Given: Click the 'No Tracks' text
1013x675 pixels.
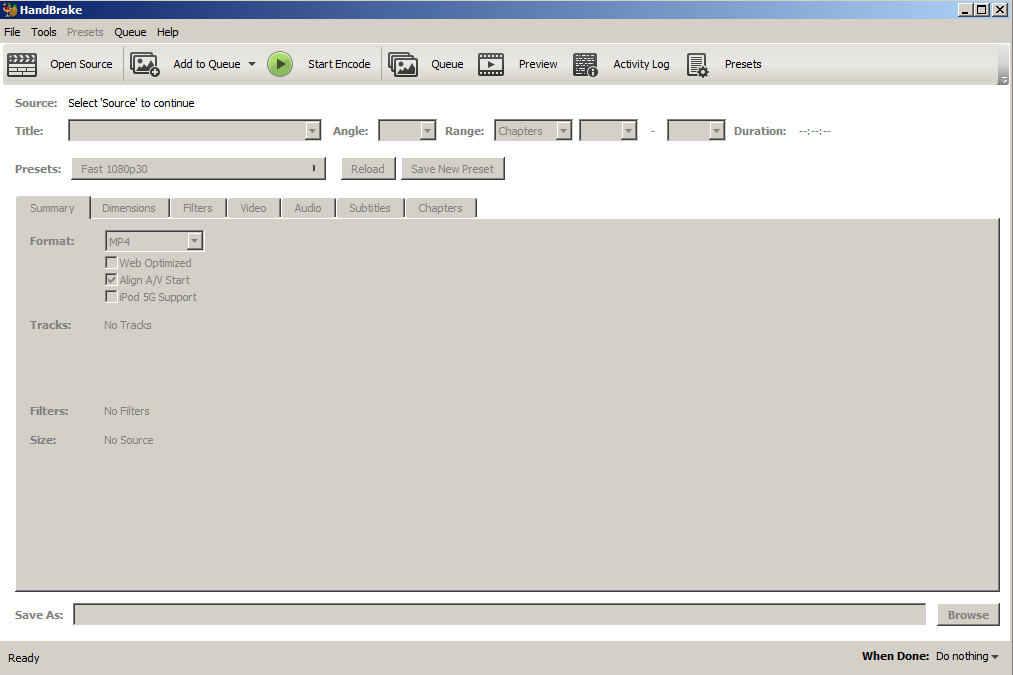Looking at the screenshot, I should pyautogui.click(x=128, y=325).
